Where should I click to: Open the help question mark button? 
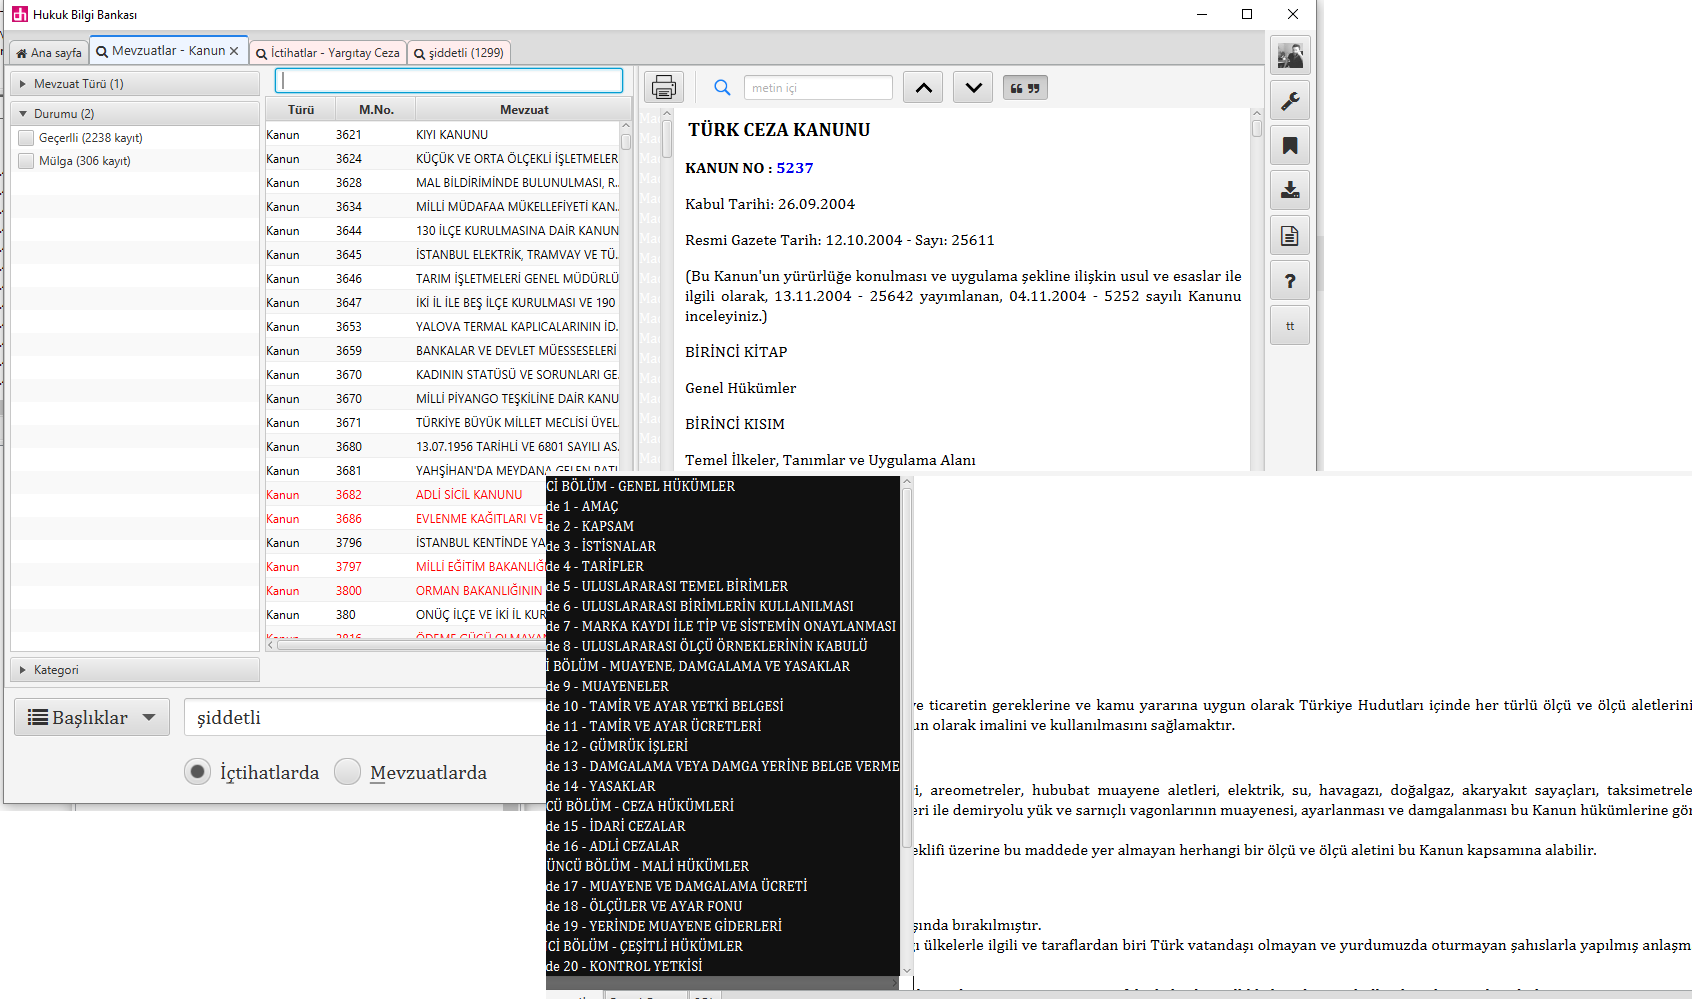[x=1290, y=281]
